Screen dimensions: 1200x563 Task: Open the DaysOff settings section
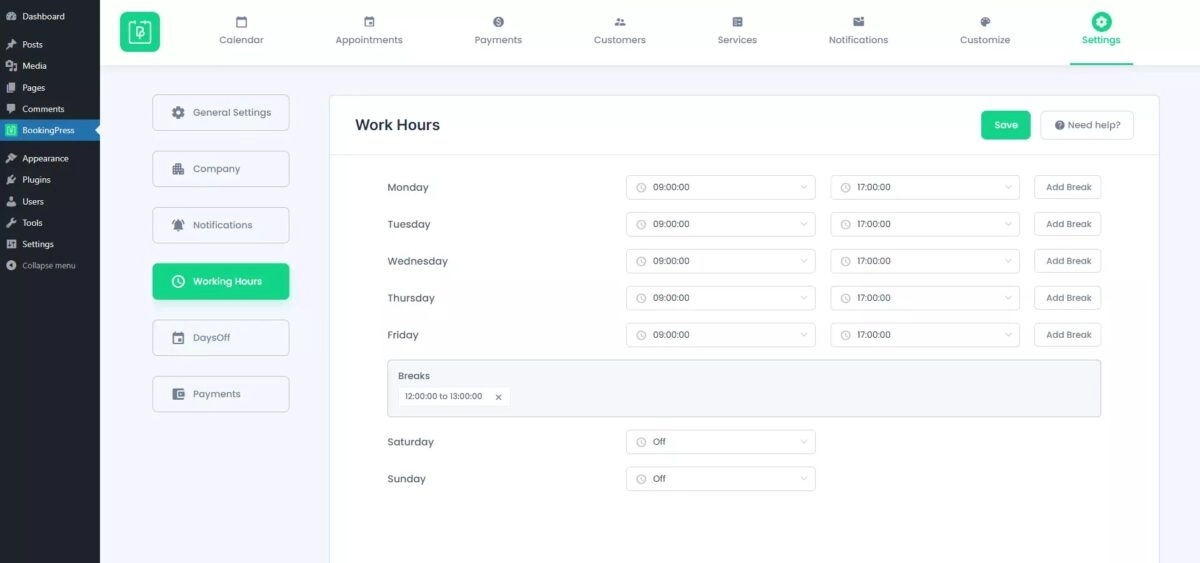pos(220,338)
